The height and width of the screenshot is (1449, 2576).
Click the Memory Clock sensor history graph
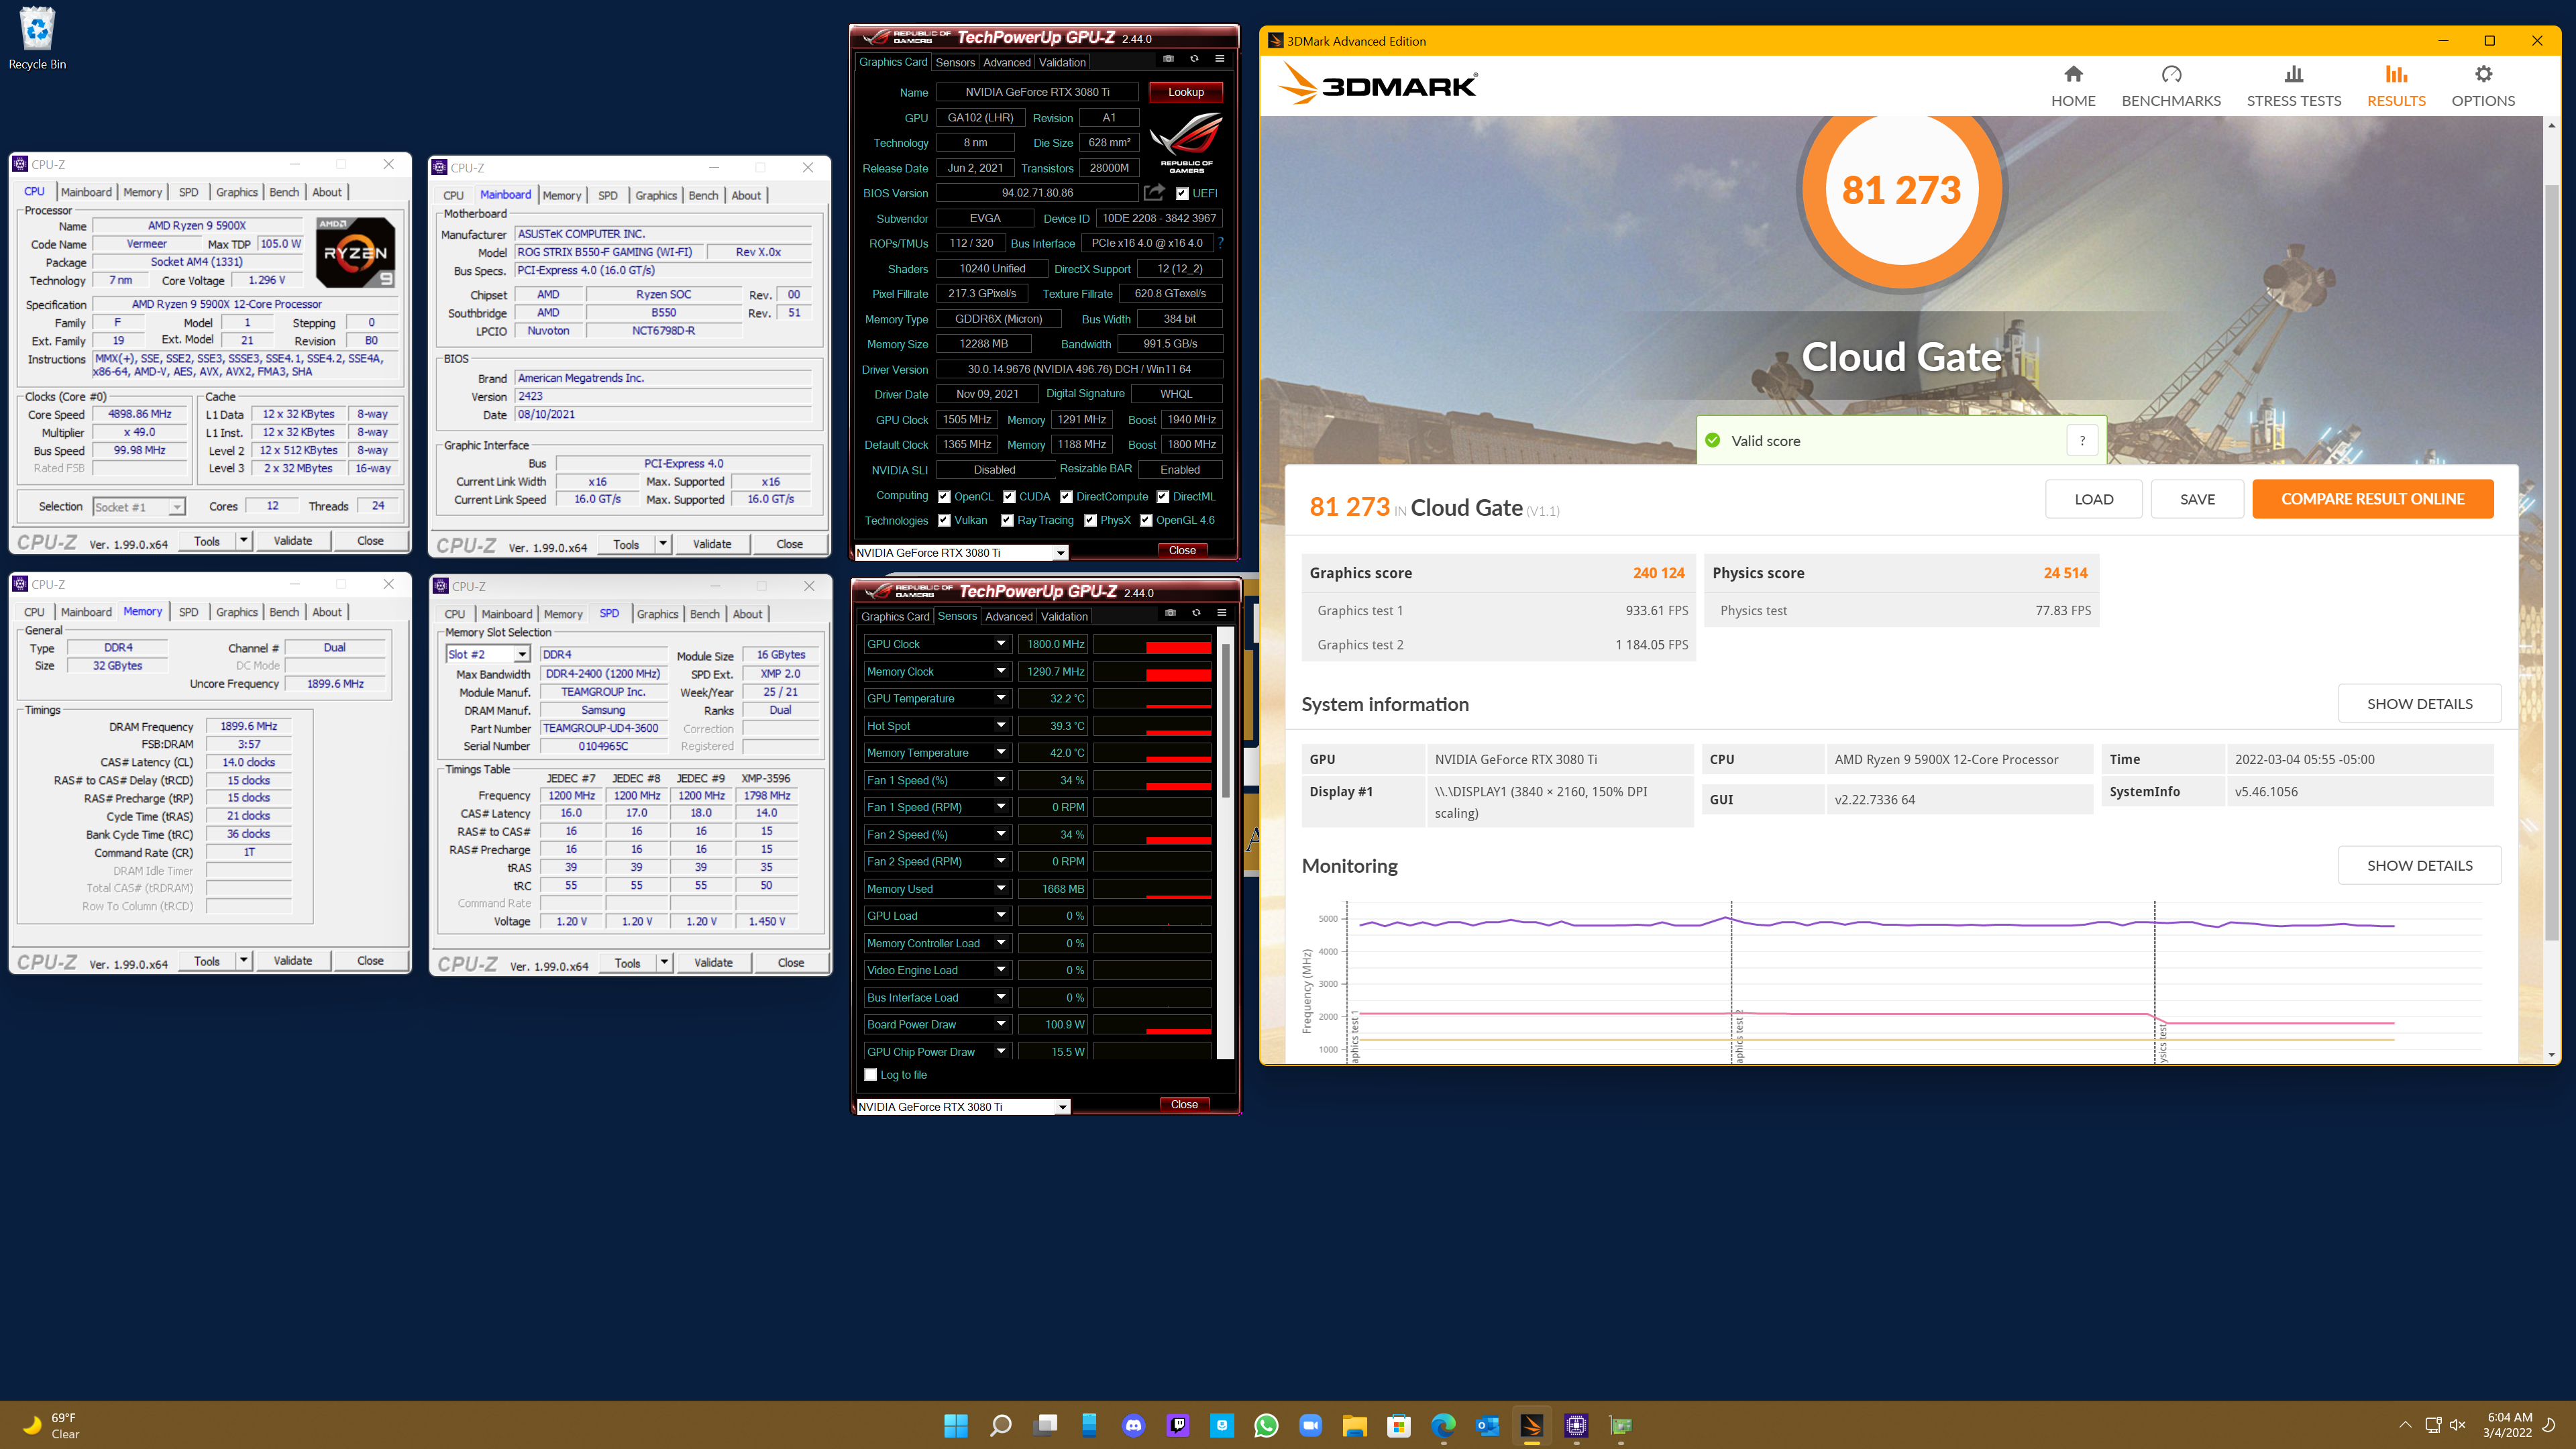pyautogui.click(x=1152, y=672)
